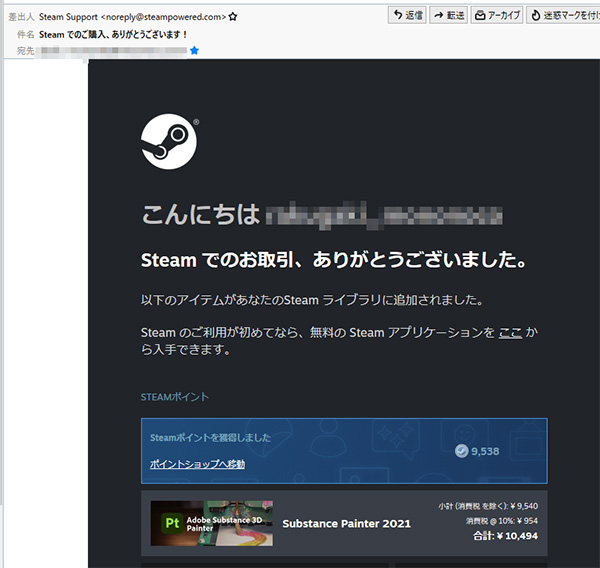The height and width of the screenshot is (568, 600).
Task: Open the ポイントショップへ移動 link
Action: (197, 464)
